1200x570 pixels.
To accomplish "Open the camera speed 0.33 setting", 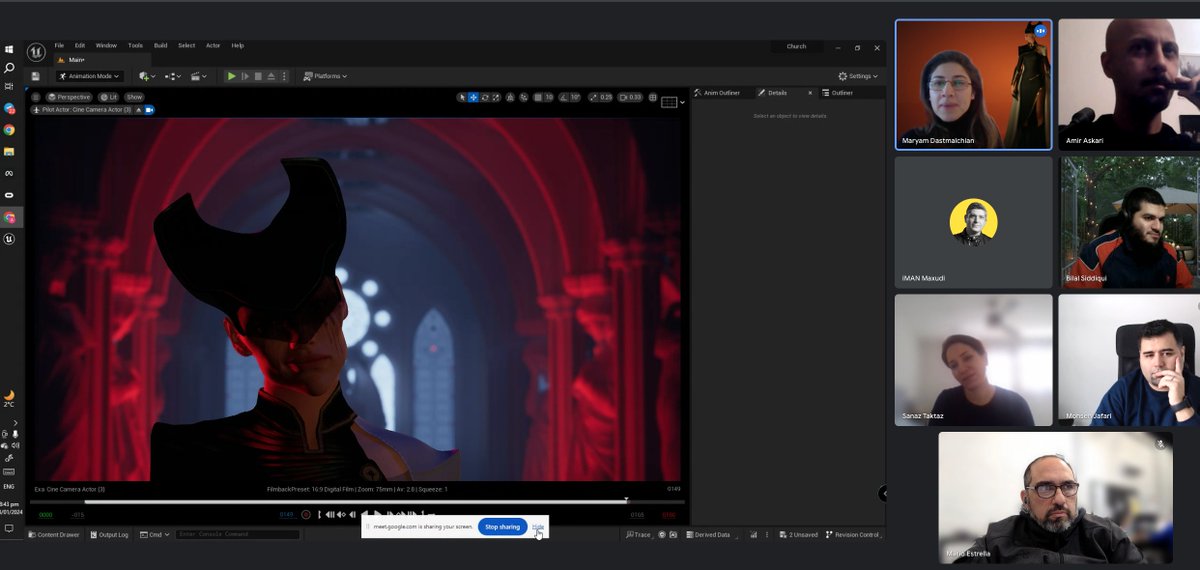I will coord(631,97).
